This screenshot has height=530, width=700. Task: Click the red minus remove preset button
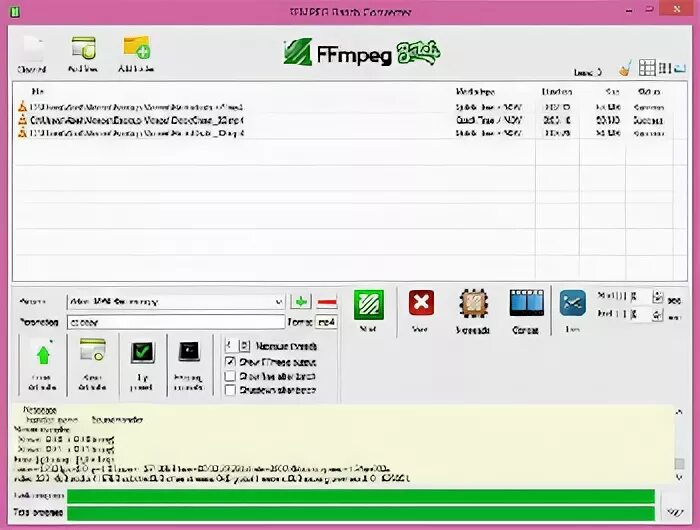[x=327, y=302]
